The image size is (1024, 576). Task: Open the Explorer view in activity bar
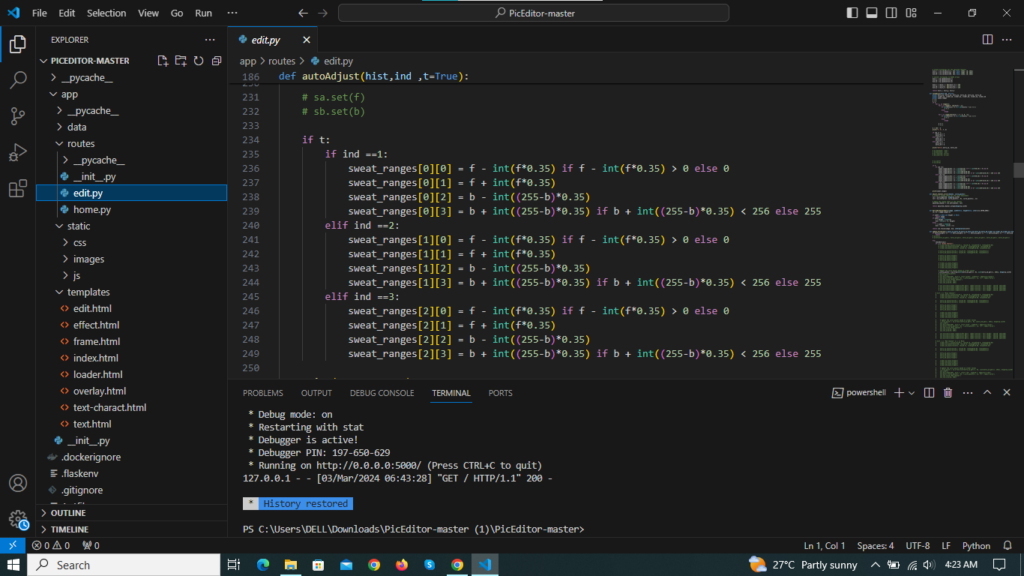pyautogui.click(x=18, y=44)
